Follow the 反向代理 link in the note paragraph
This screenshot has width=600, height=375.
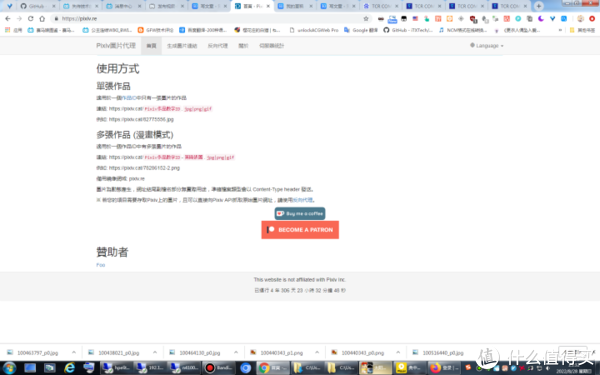coord(303,200)
